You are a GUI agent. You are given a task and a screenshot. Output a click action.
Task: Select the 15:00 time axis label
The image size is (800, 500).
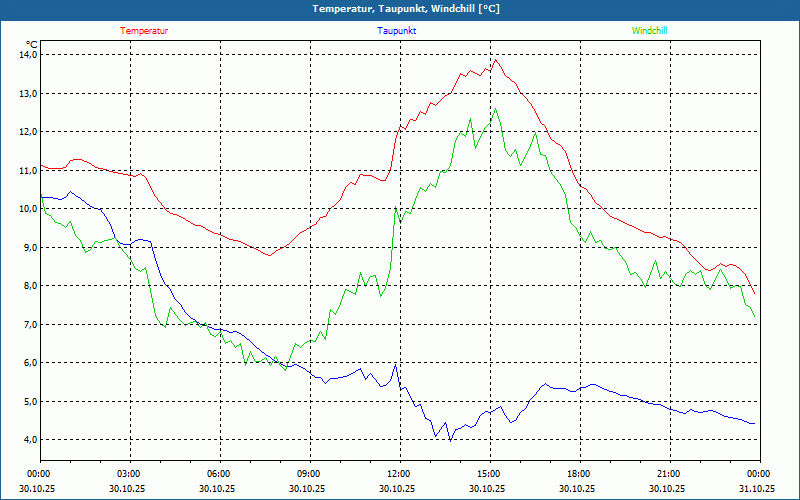489,474
